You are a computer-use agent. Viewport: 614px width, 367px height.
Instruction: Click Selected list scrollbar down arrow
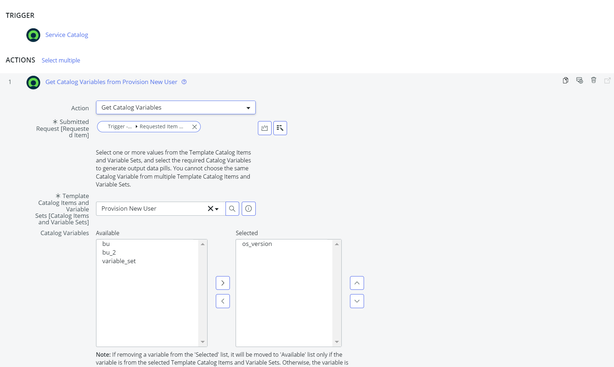337,342
